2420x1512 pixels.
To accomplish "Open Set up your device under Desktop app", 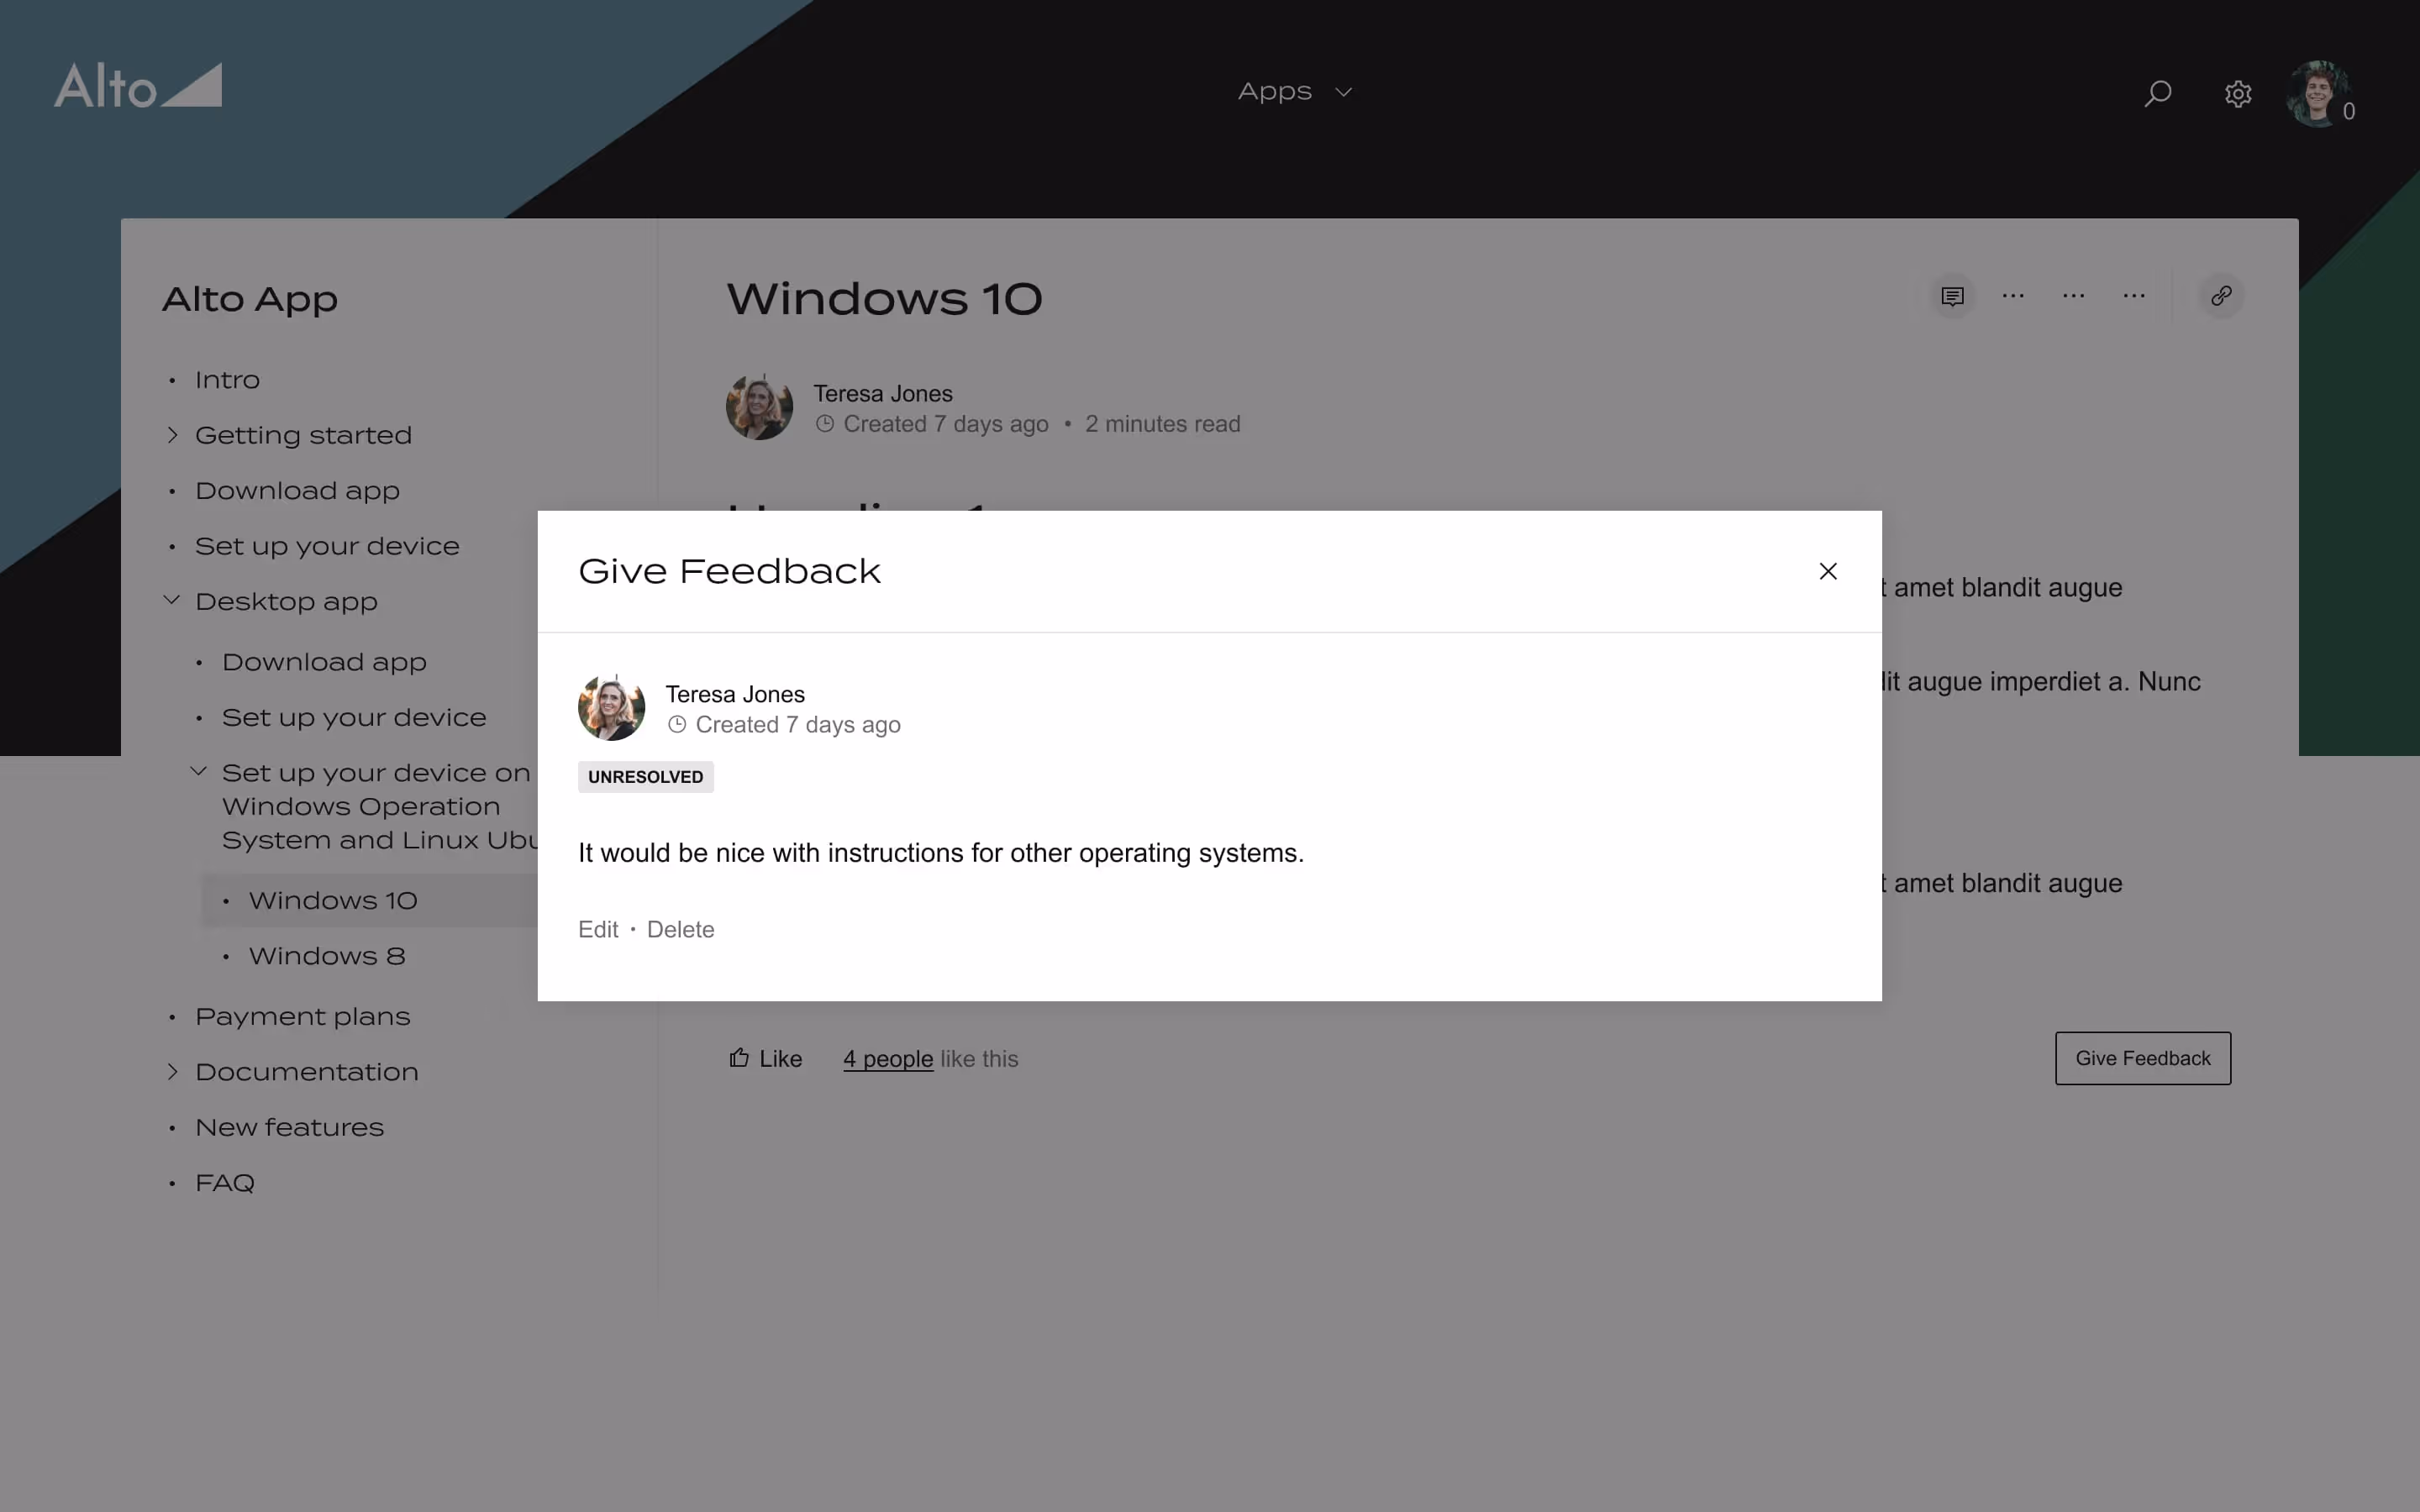I will (354, 717).
